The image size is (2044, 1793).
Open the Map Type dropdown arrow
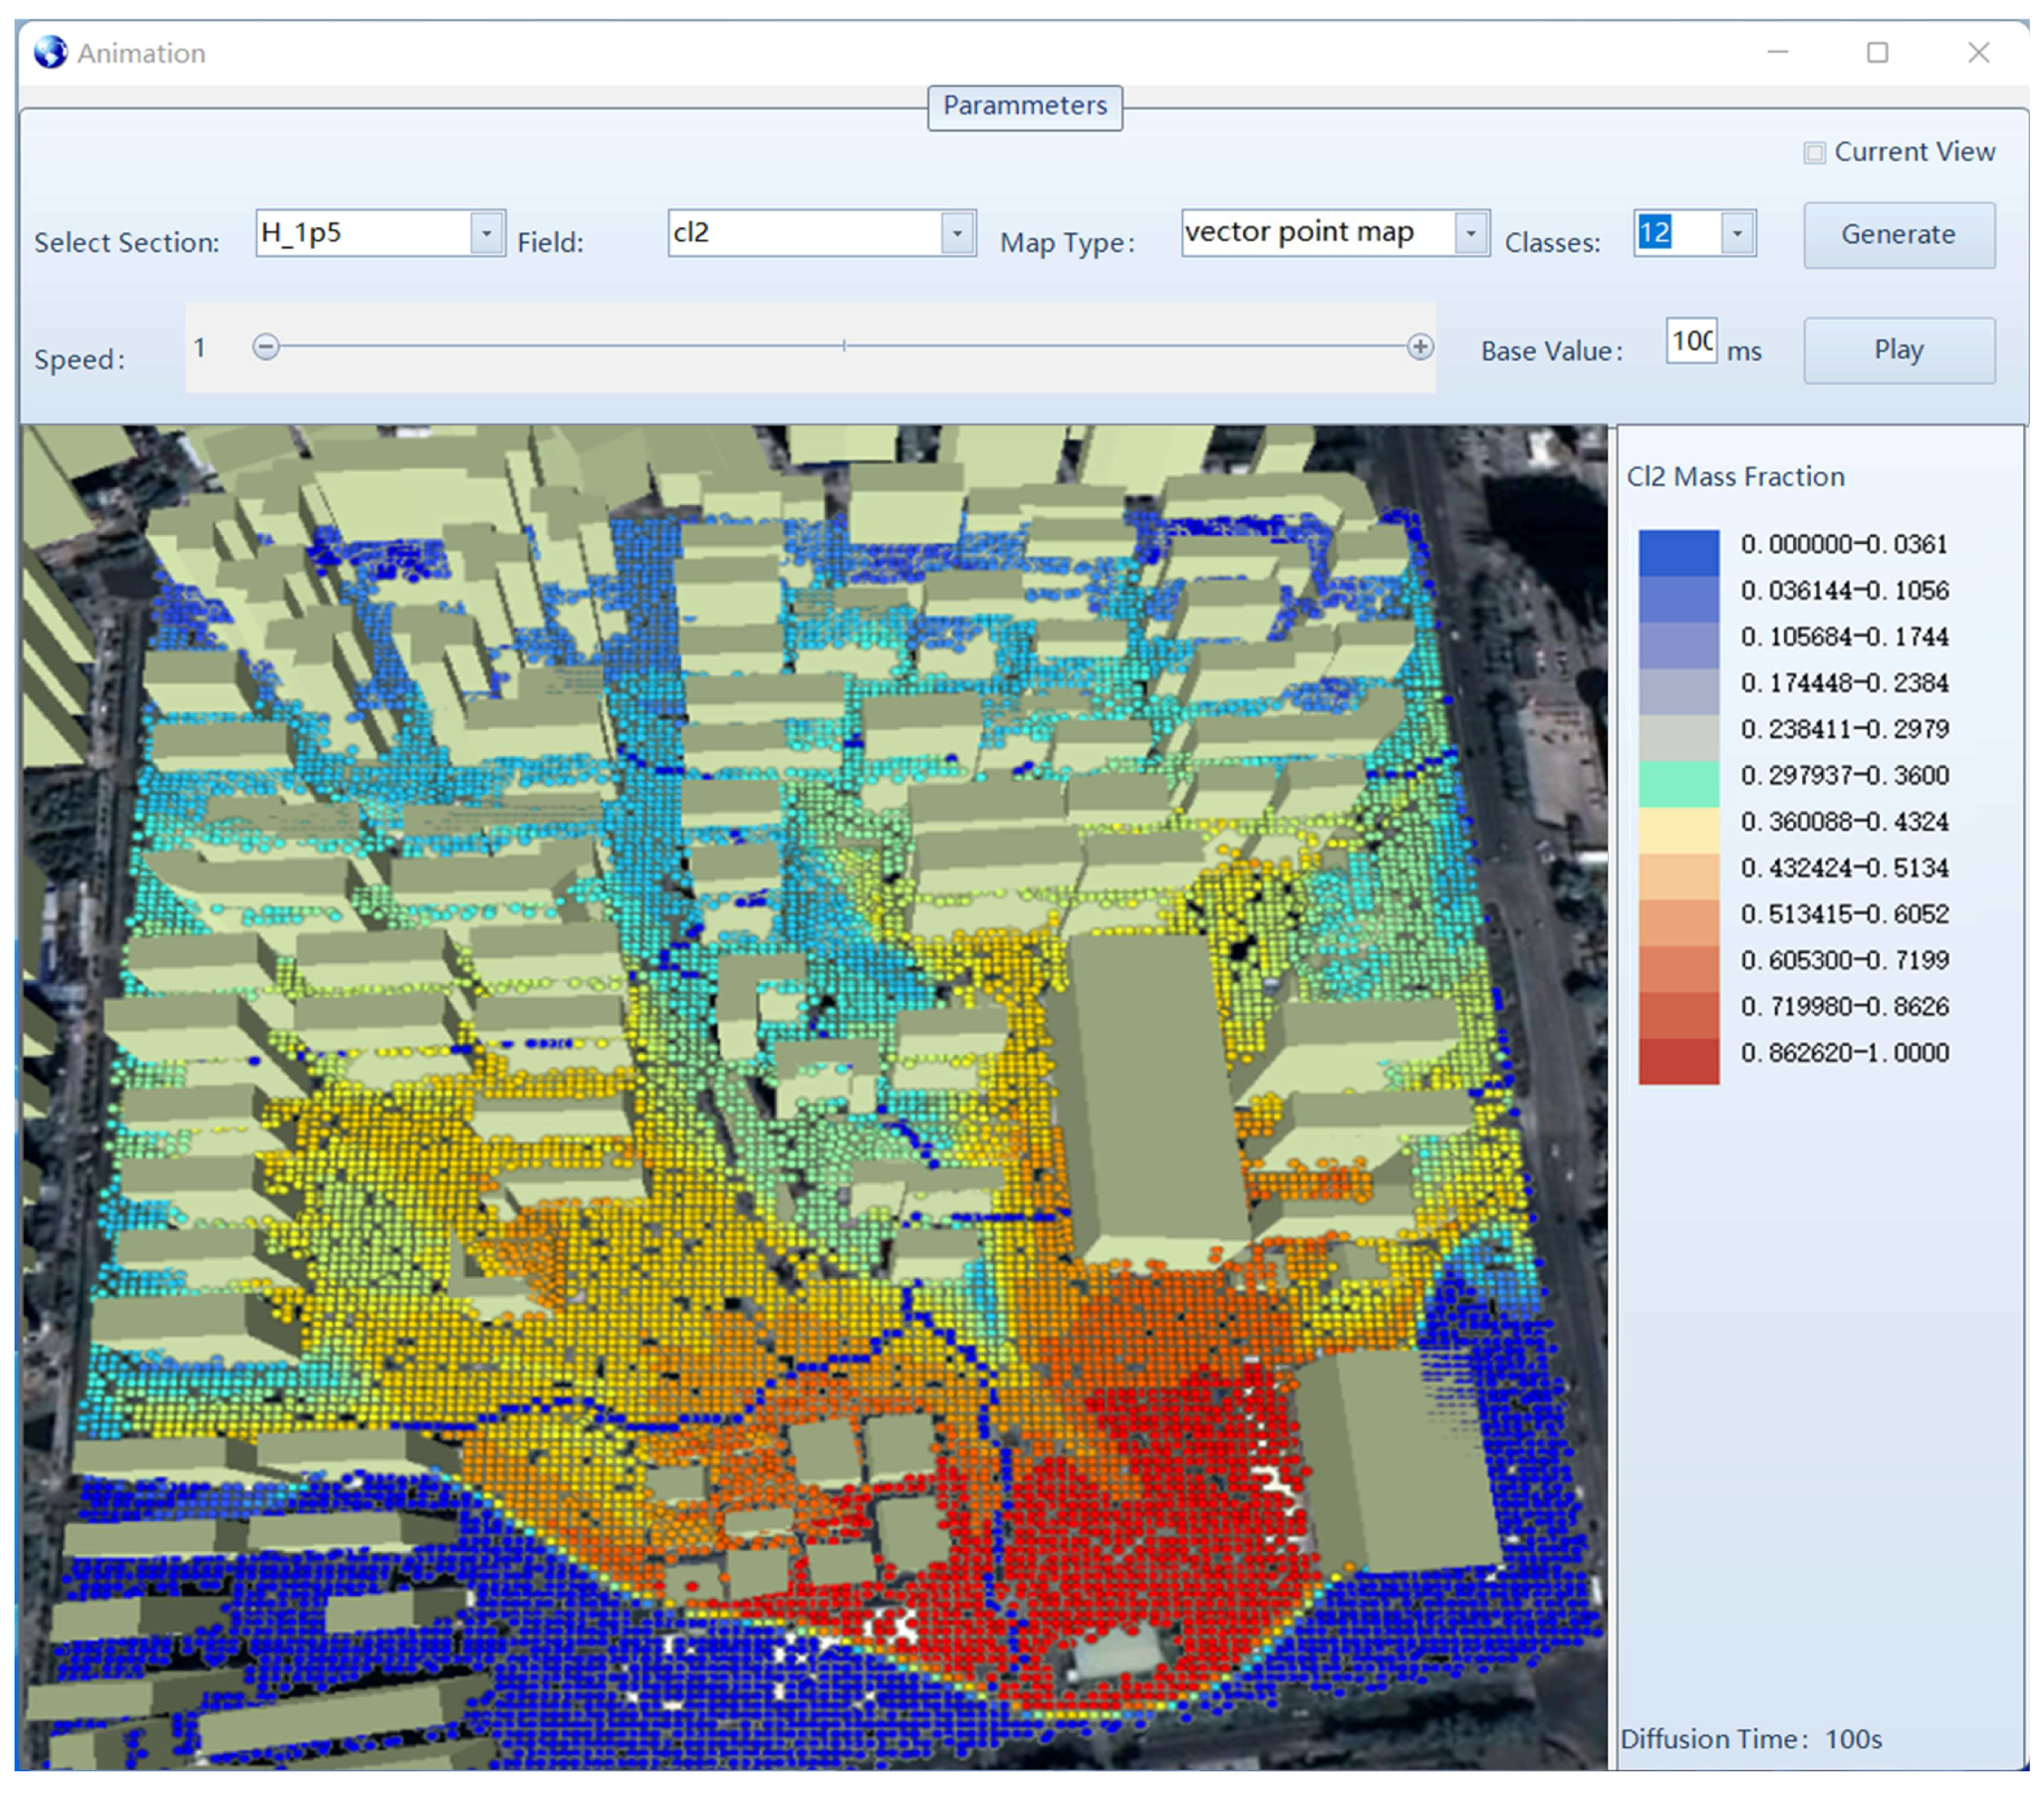[1470, 233]
